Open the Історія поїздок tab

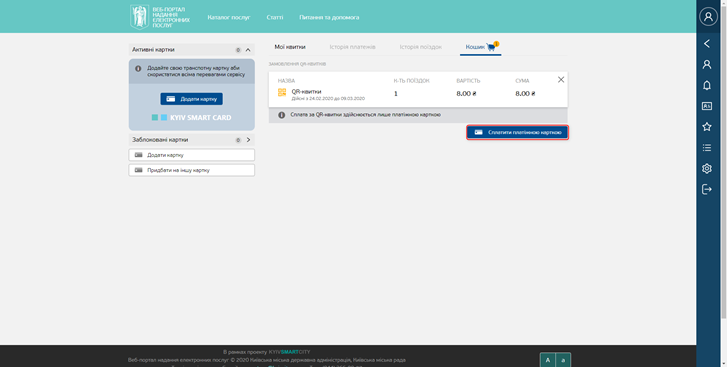point(421,47)
